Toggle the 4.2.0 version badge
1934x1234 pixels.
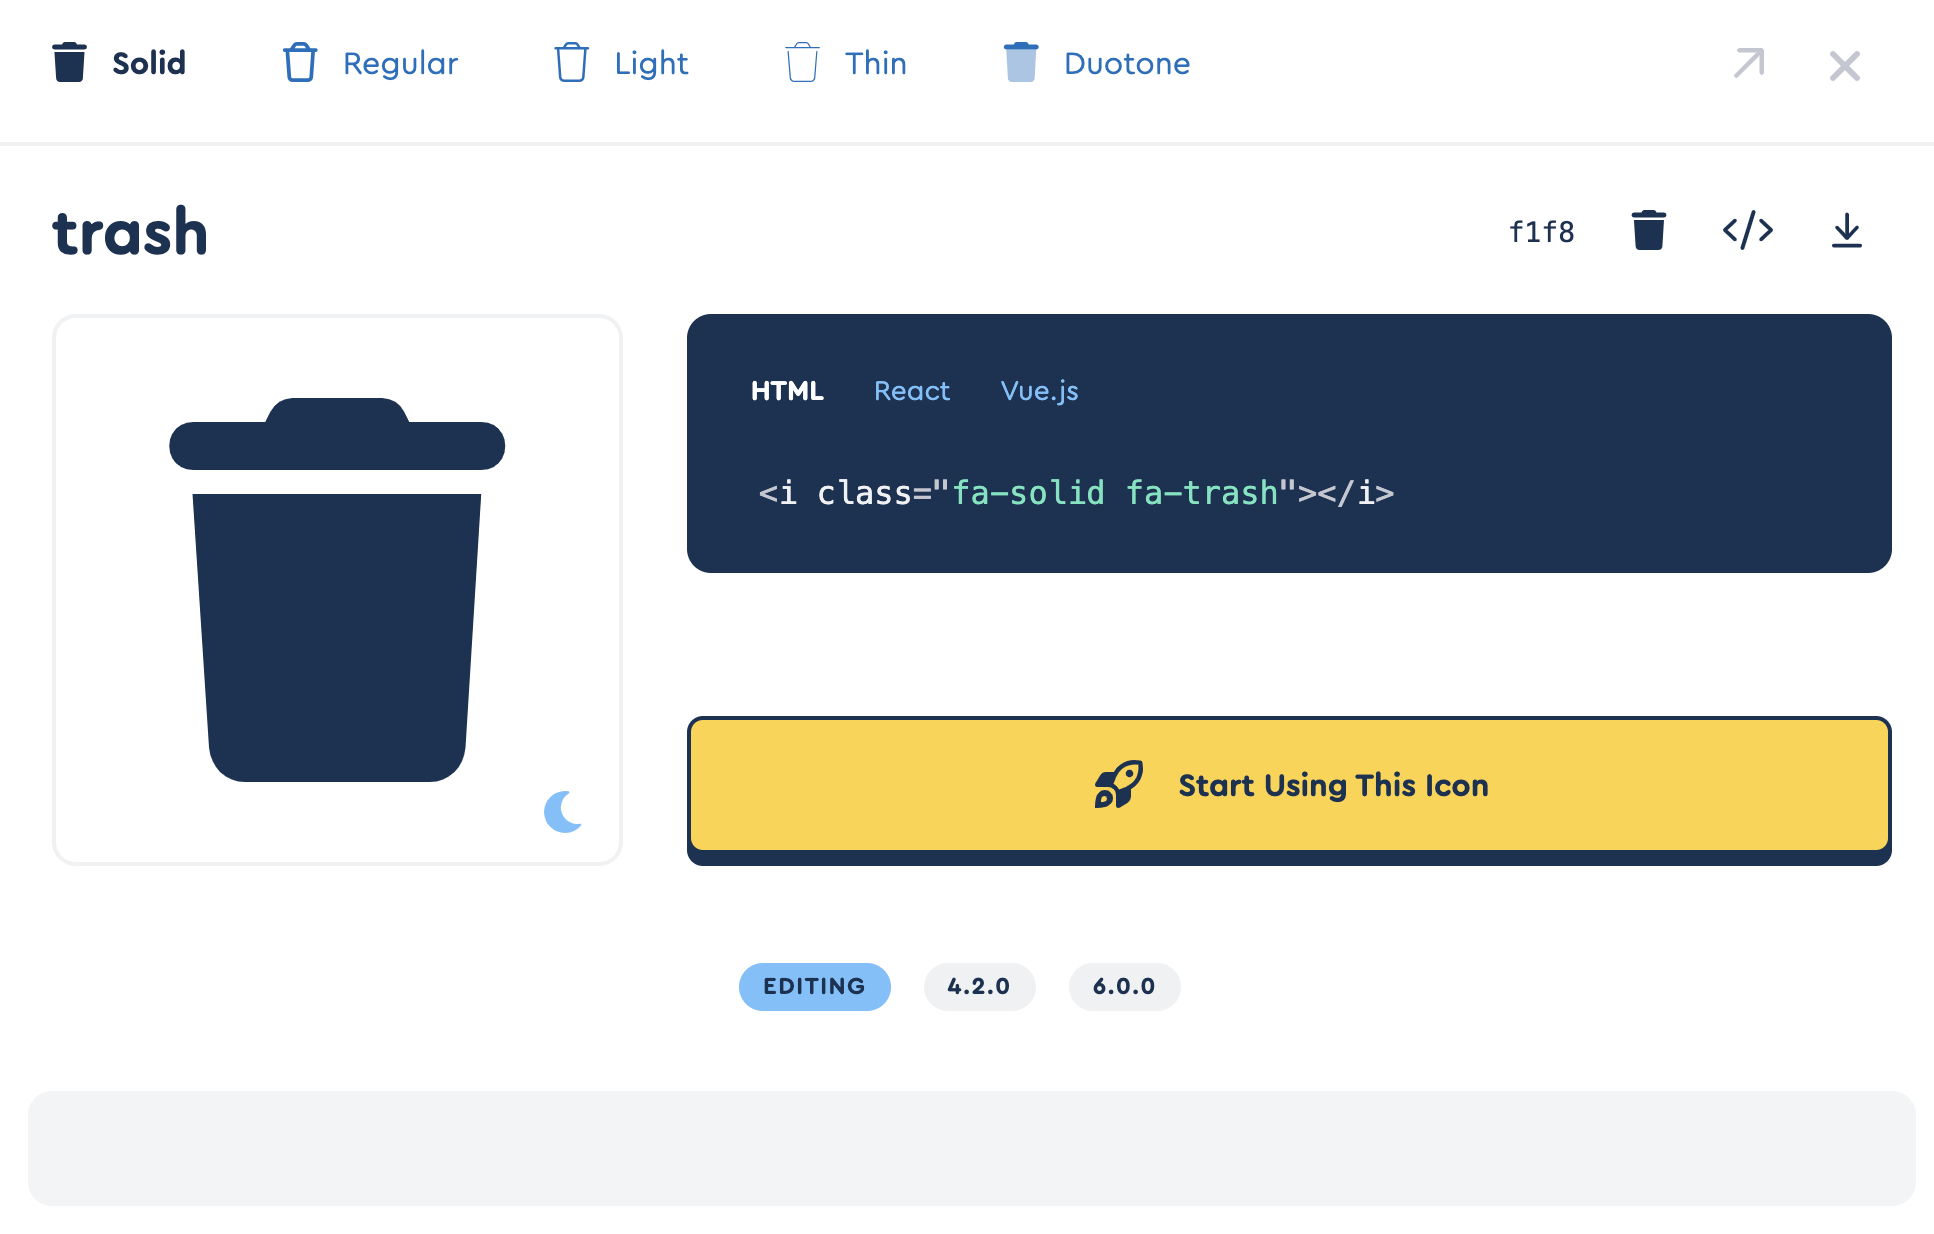pyautogui.click(x=979, y=986)
